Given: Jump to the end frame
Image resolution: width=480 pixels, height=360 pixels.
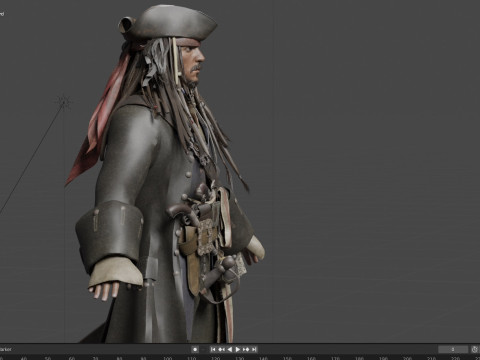Looking at the screenshot, I should (x=254, y=349).
